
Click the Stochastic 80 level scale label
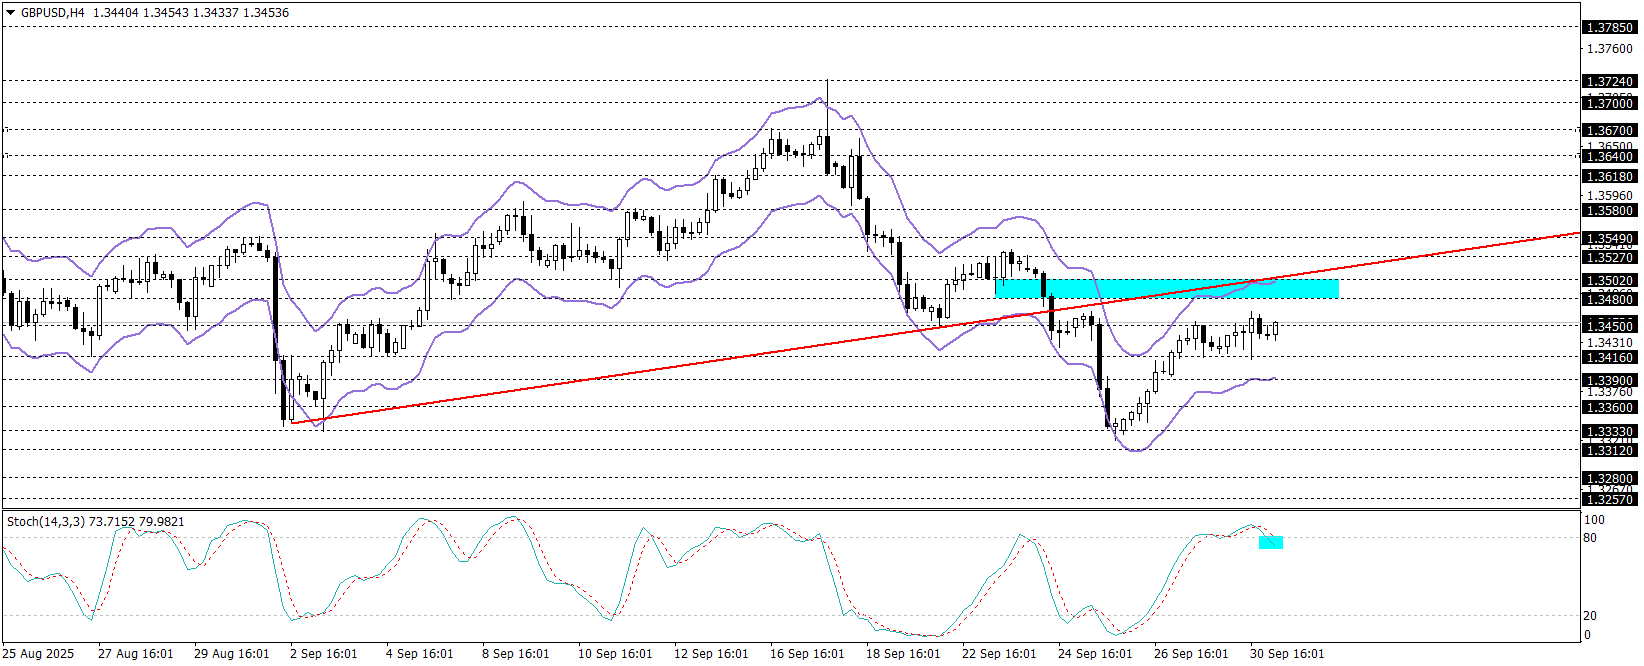pos(1590,538)
